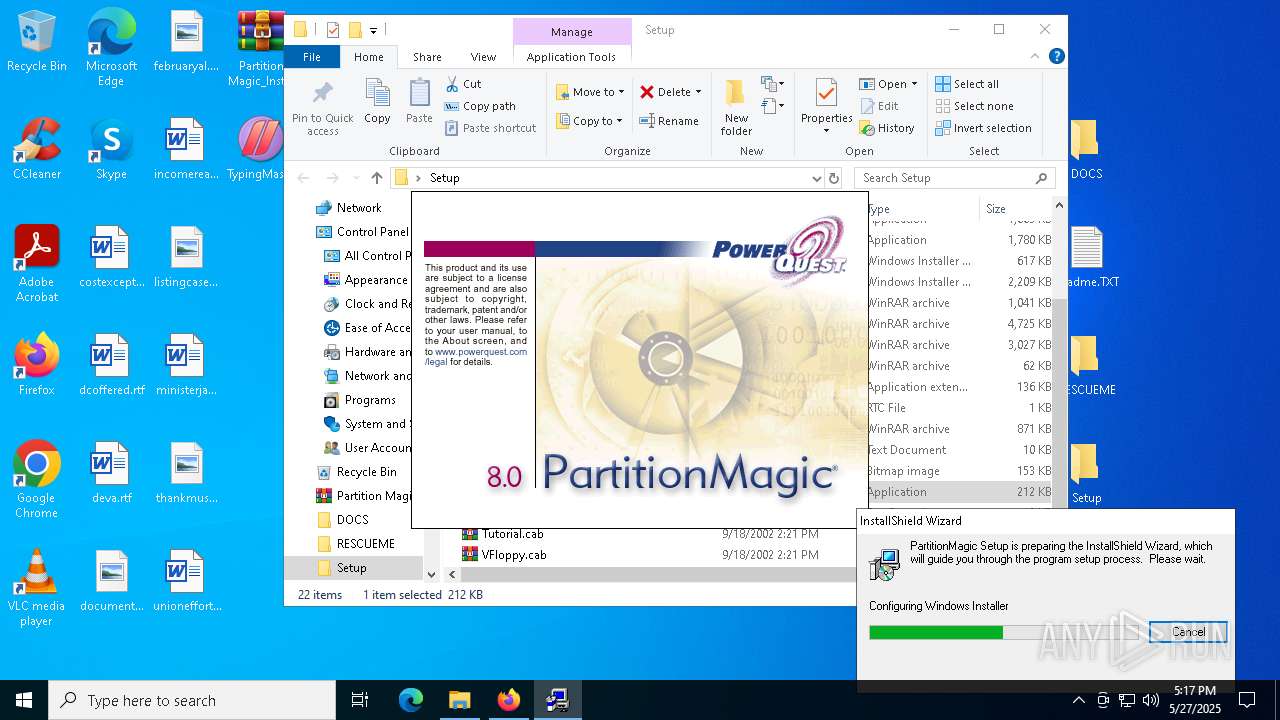
Task: Select the Setup folder on desktop
Action: tap(1086, 473)
